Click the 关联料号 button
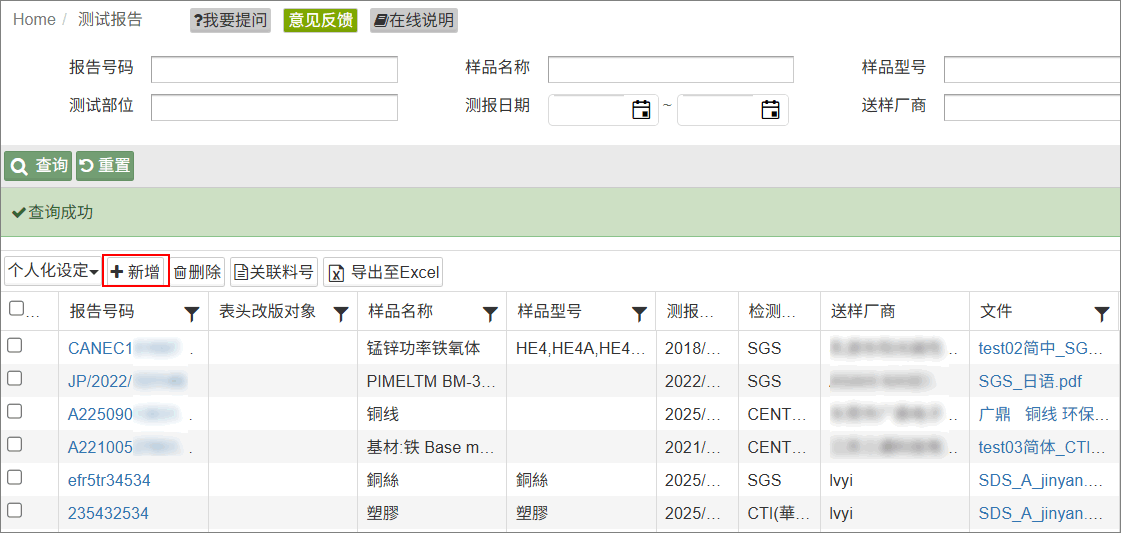 click(275, 272)
